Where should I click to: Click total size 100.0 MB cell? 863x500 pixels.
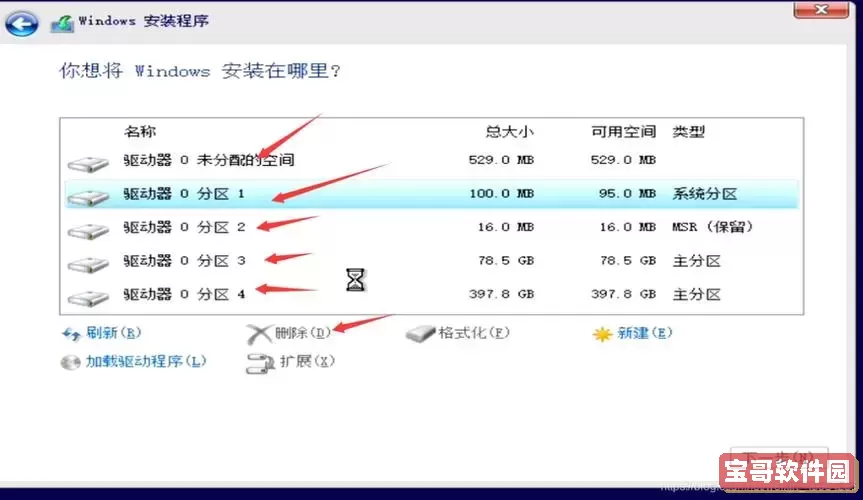(501, 194)
